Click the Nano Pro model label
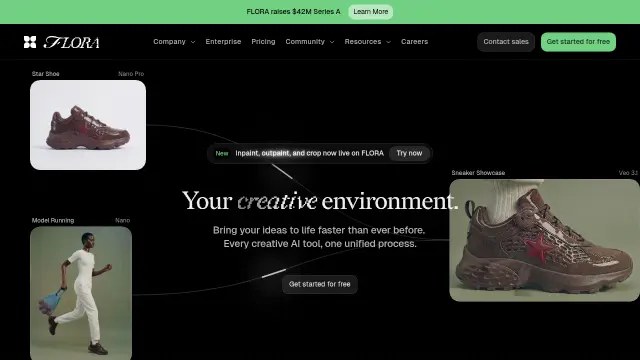Screen dimensions: 640x360 click(131, 74)
